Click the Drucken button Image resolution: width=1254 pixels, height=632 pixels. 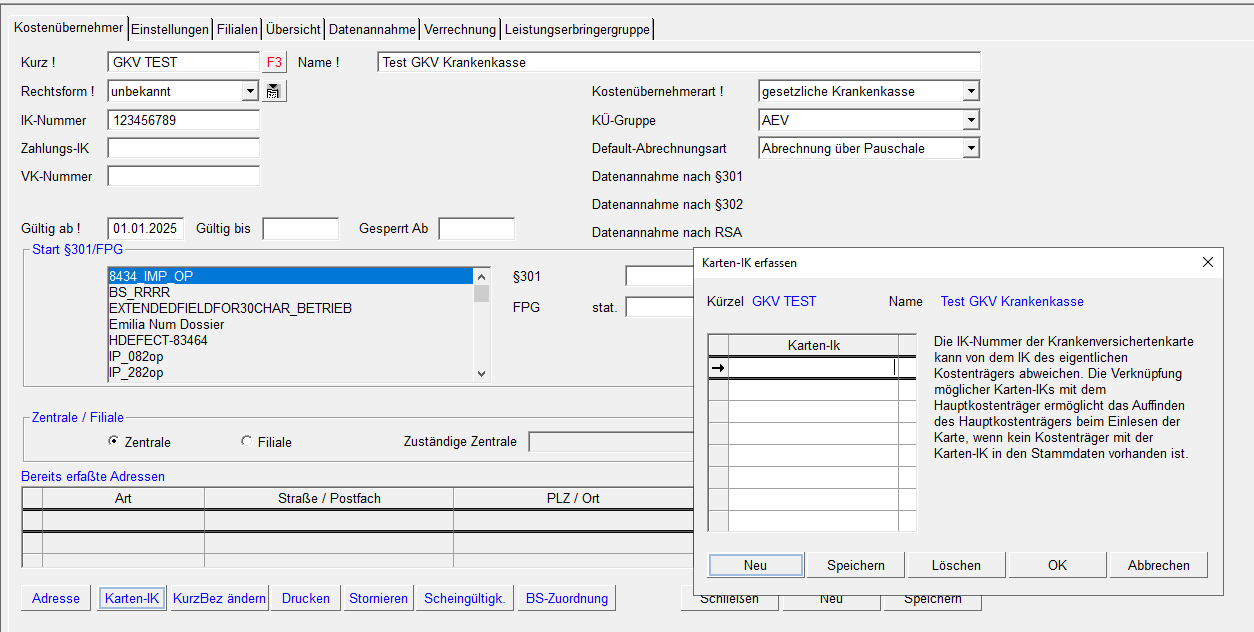[306, 598]
